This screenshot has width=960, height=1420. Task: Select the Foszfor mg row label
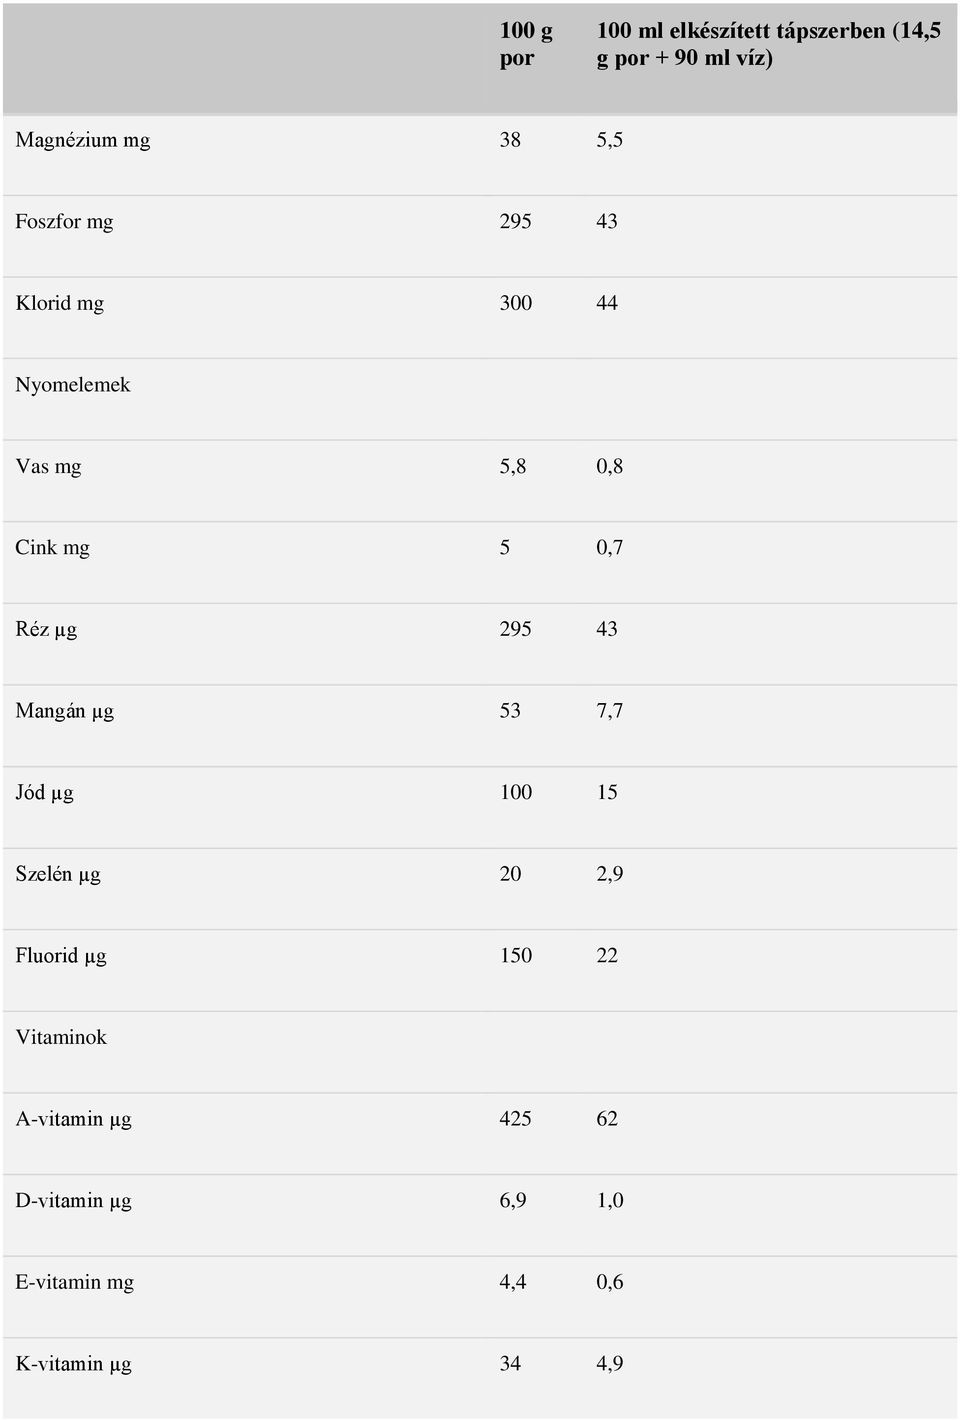pyautogui.click(x=64, y=221)
